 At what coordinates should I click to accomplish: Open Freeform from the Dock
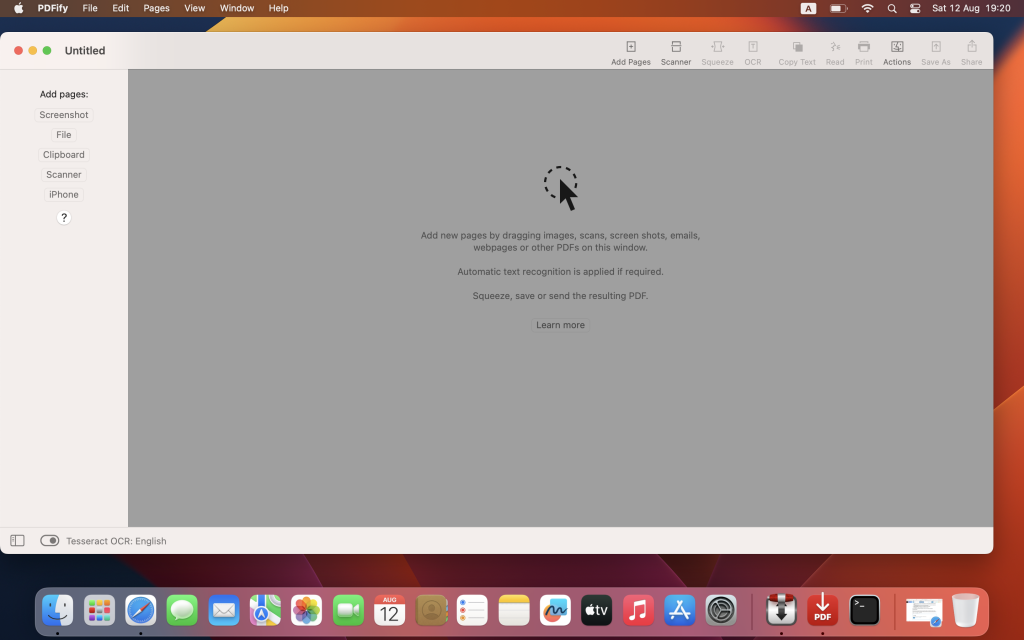tap(555, 610)
